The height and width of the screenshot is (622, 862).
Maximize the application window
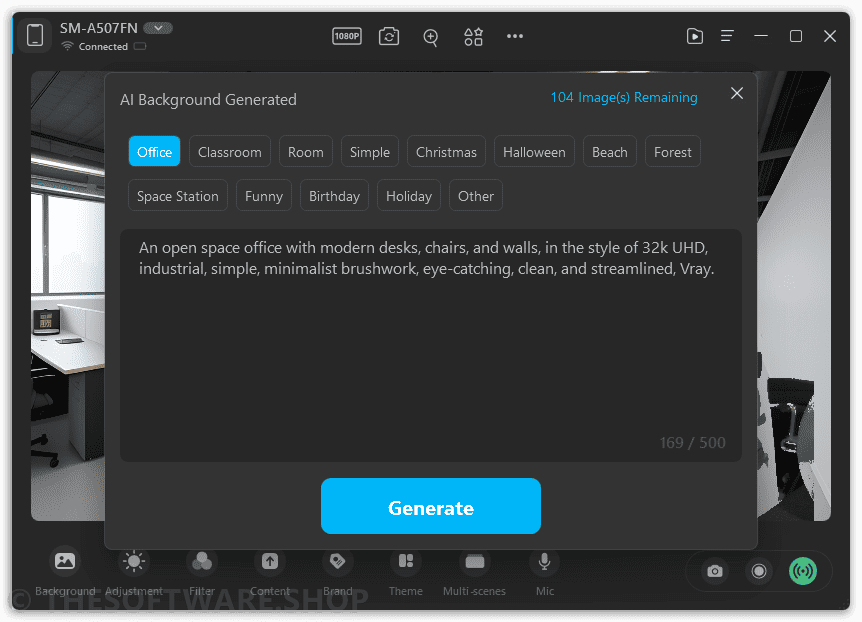pyautogui.click(x=795, y=36)
